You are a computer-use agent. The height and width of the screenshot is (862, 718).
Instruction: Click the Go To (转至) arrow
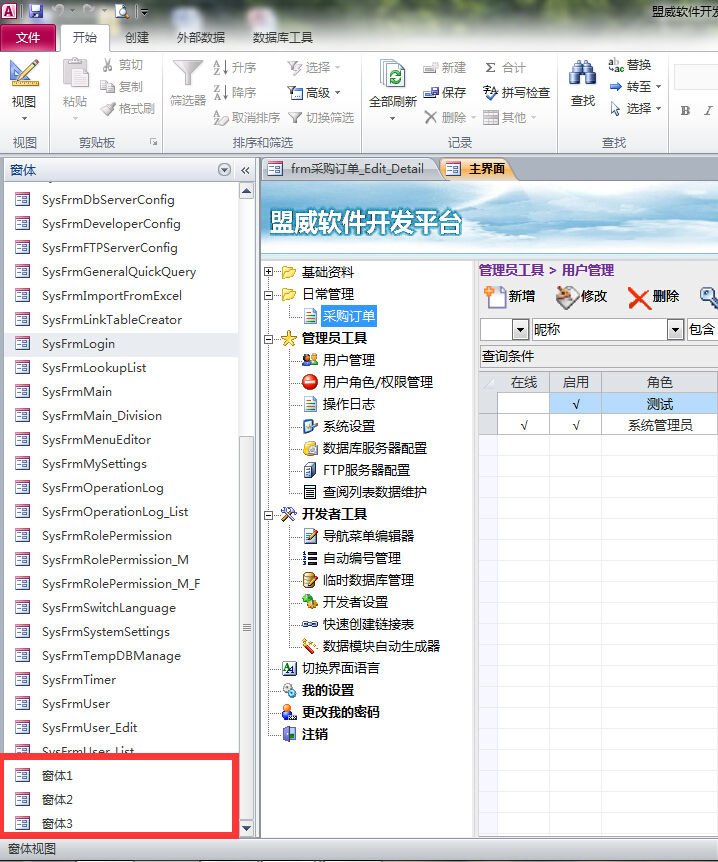pyautogui.click(x=616, y=86)
